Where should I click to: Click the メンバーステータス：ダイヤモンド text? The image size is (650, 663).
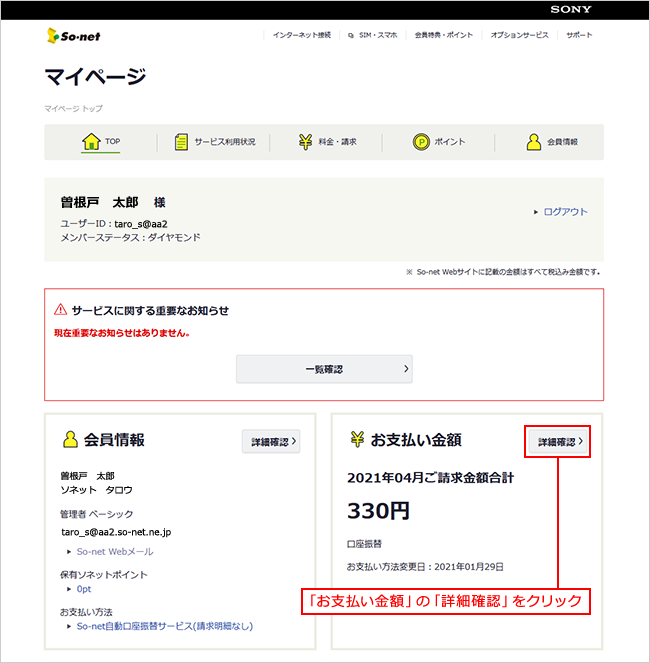(x=130, y=238)
